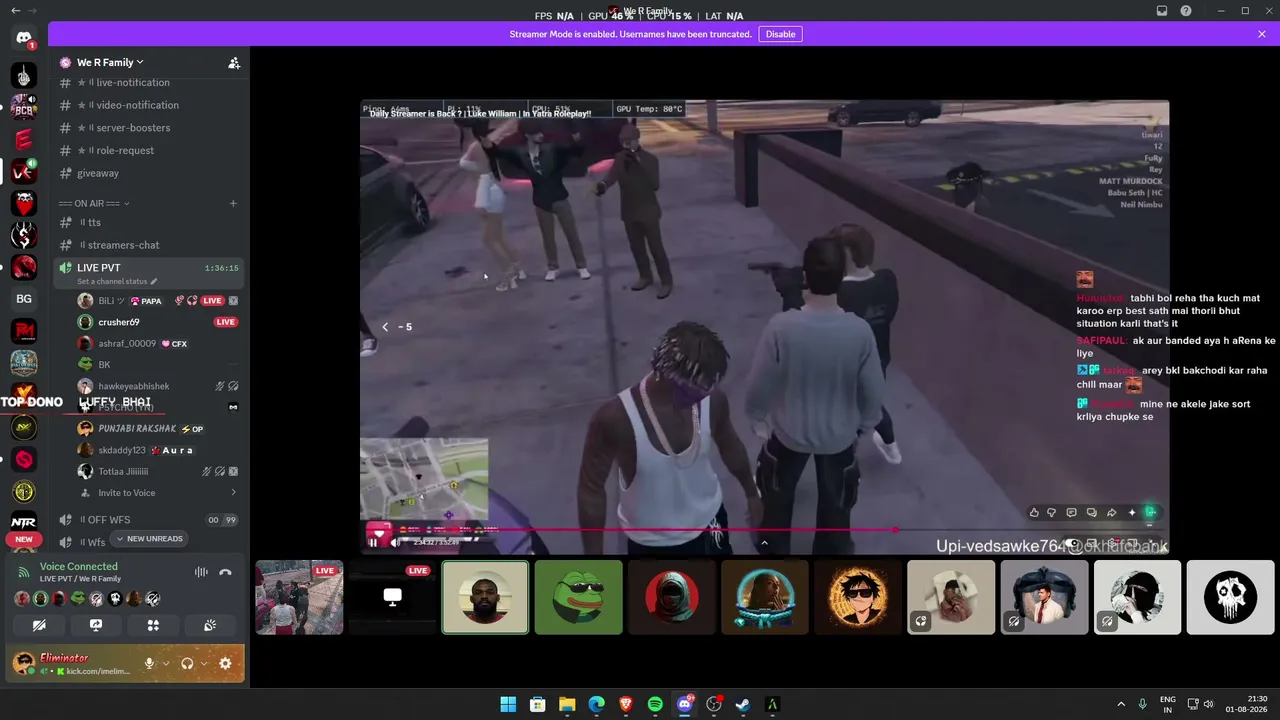Open the Invite to Voice arrow
The image size is (1280, 720).
(234, 493)
